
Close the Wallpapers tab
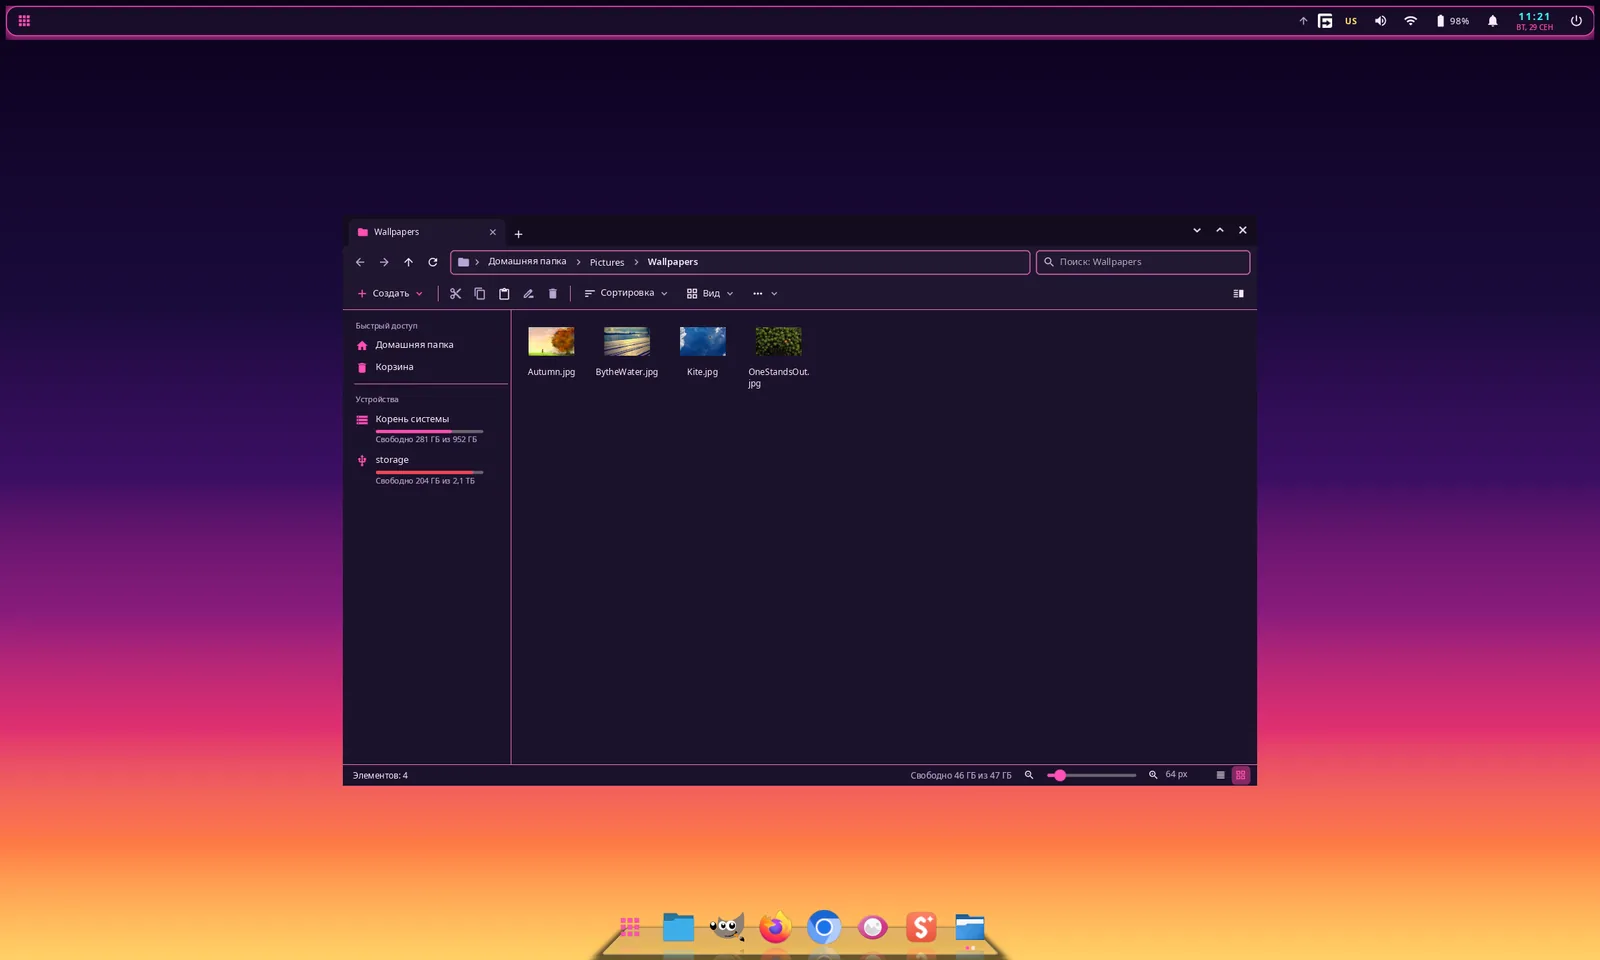point(492,232)
